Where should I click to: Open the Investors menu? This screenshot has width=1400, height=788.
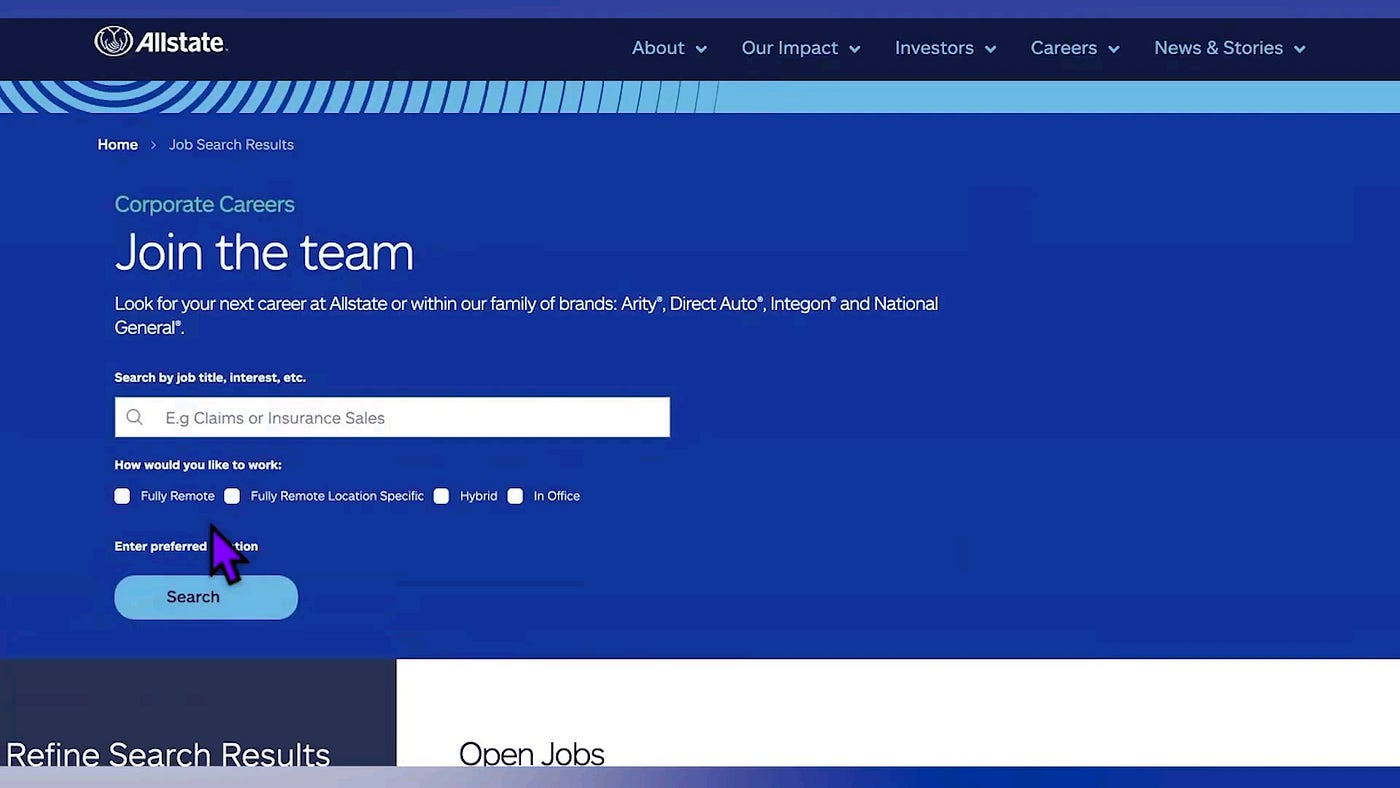(934, 48)
